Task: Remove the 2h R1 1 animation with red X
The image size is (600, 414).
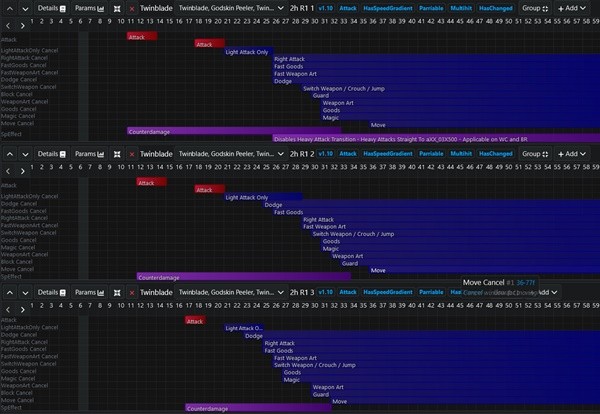Action: point(131,8)
